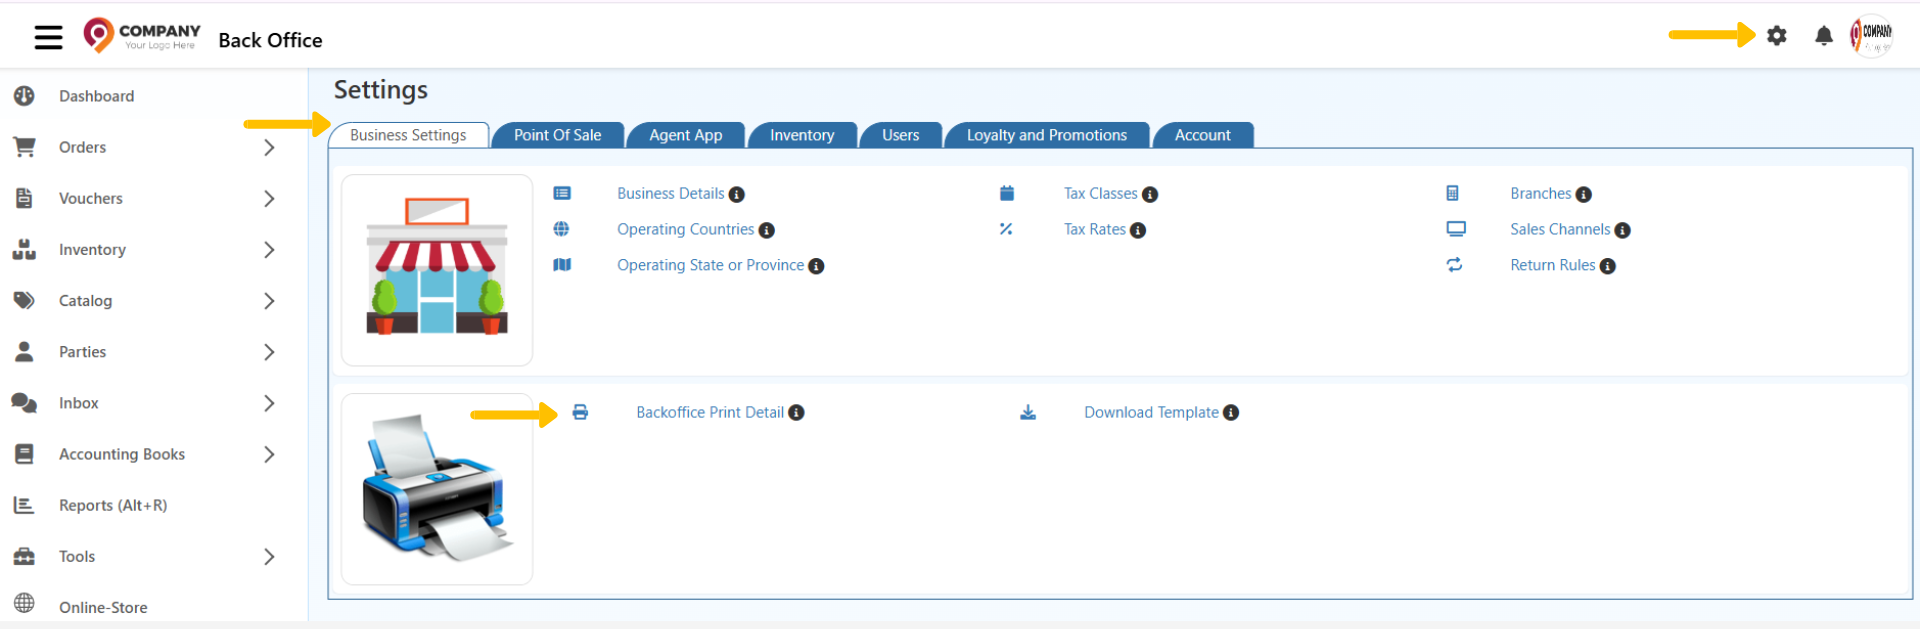Viewport: 1920px width, 629px height.
Task: Click the Accounting Books icon
Action: click(24, 454)
